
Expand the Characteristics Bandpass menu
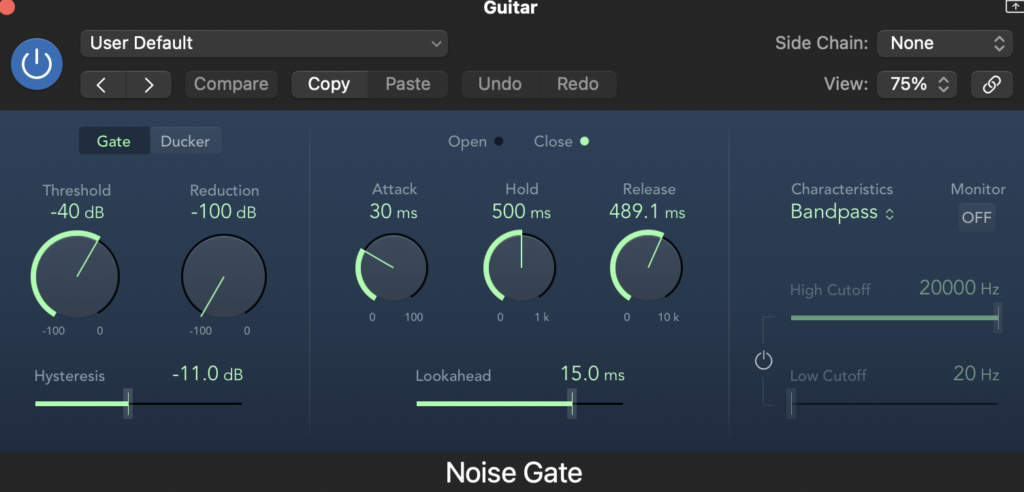point(842,212)
